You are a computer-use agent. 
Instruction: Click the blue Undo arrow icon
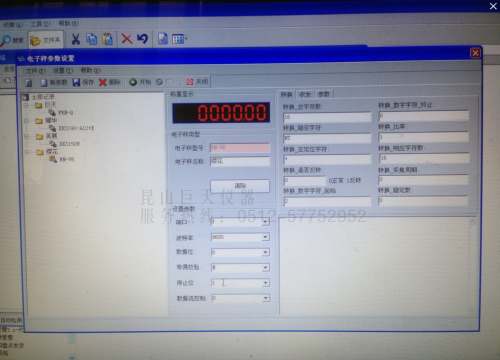pyautogui.click(x=143, y=39)
